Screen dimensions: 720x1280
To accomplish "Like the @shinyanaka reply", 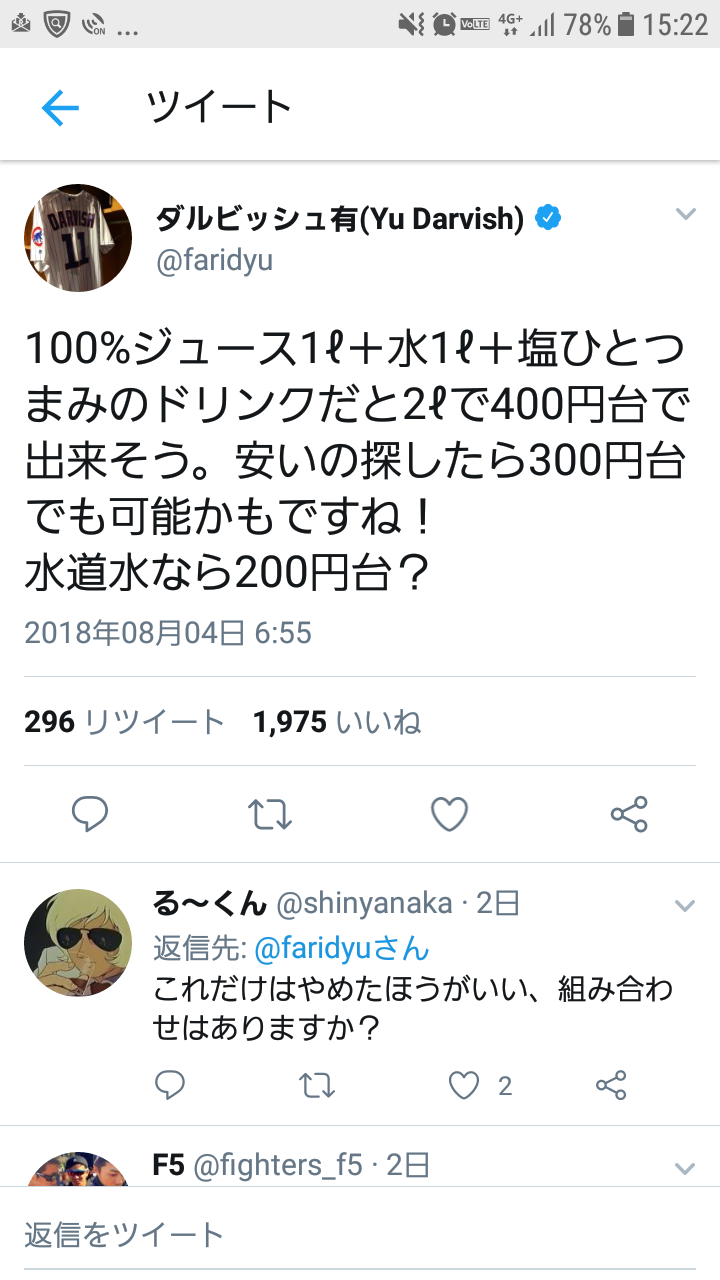I will (x=464, y=1085).
